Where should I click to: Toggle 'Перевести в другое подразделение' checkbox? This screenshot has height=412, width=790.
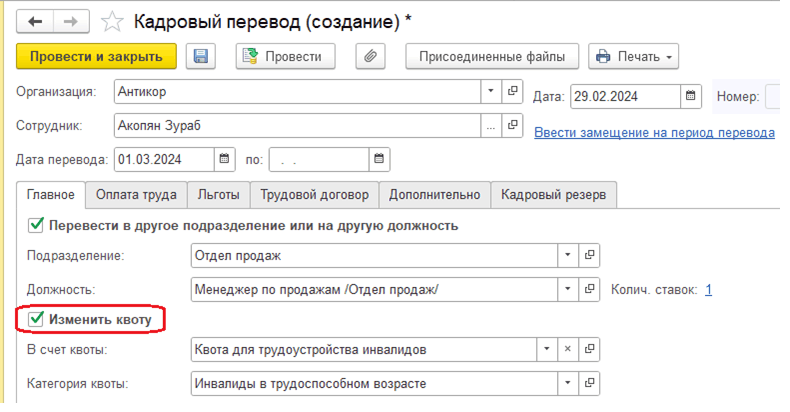(37, 225)
